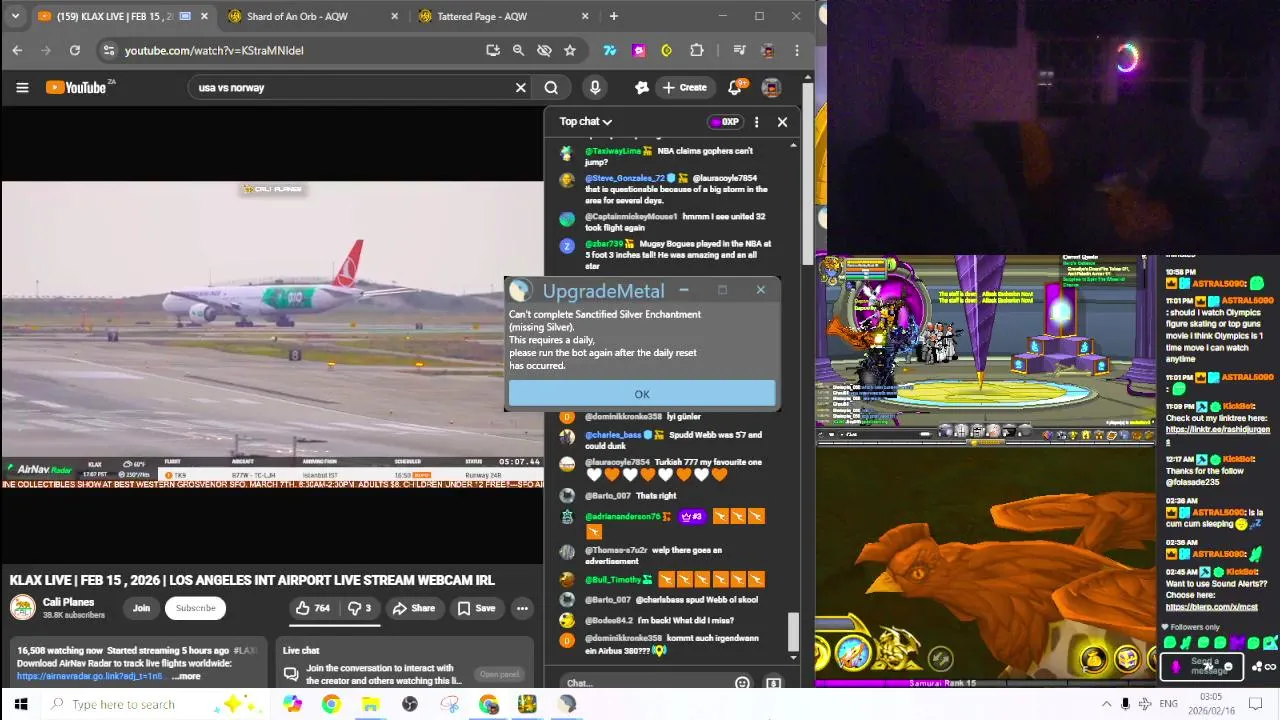The image size is (1280, 720).
Task: Open OBS Studio from the taskbar
Action: click(x=409, y=704)
